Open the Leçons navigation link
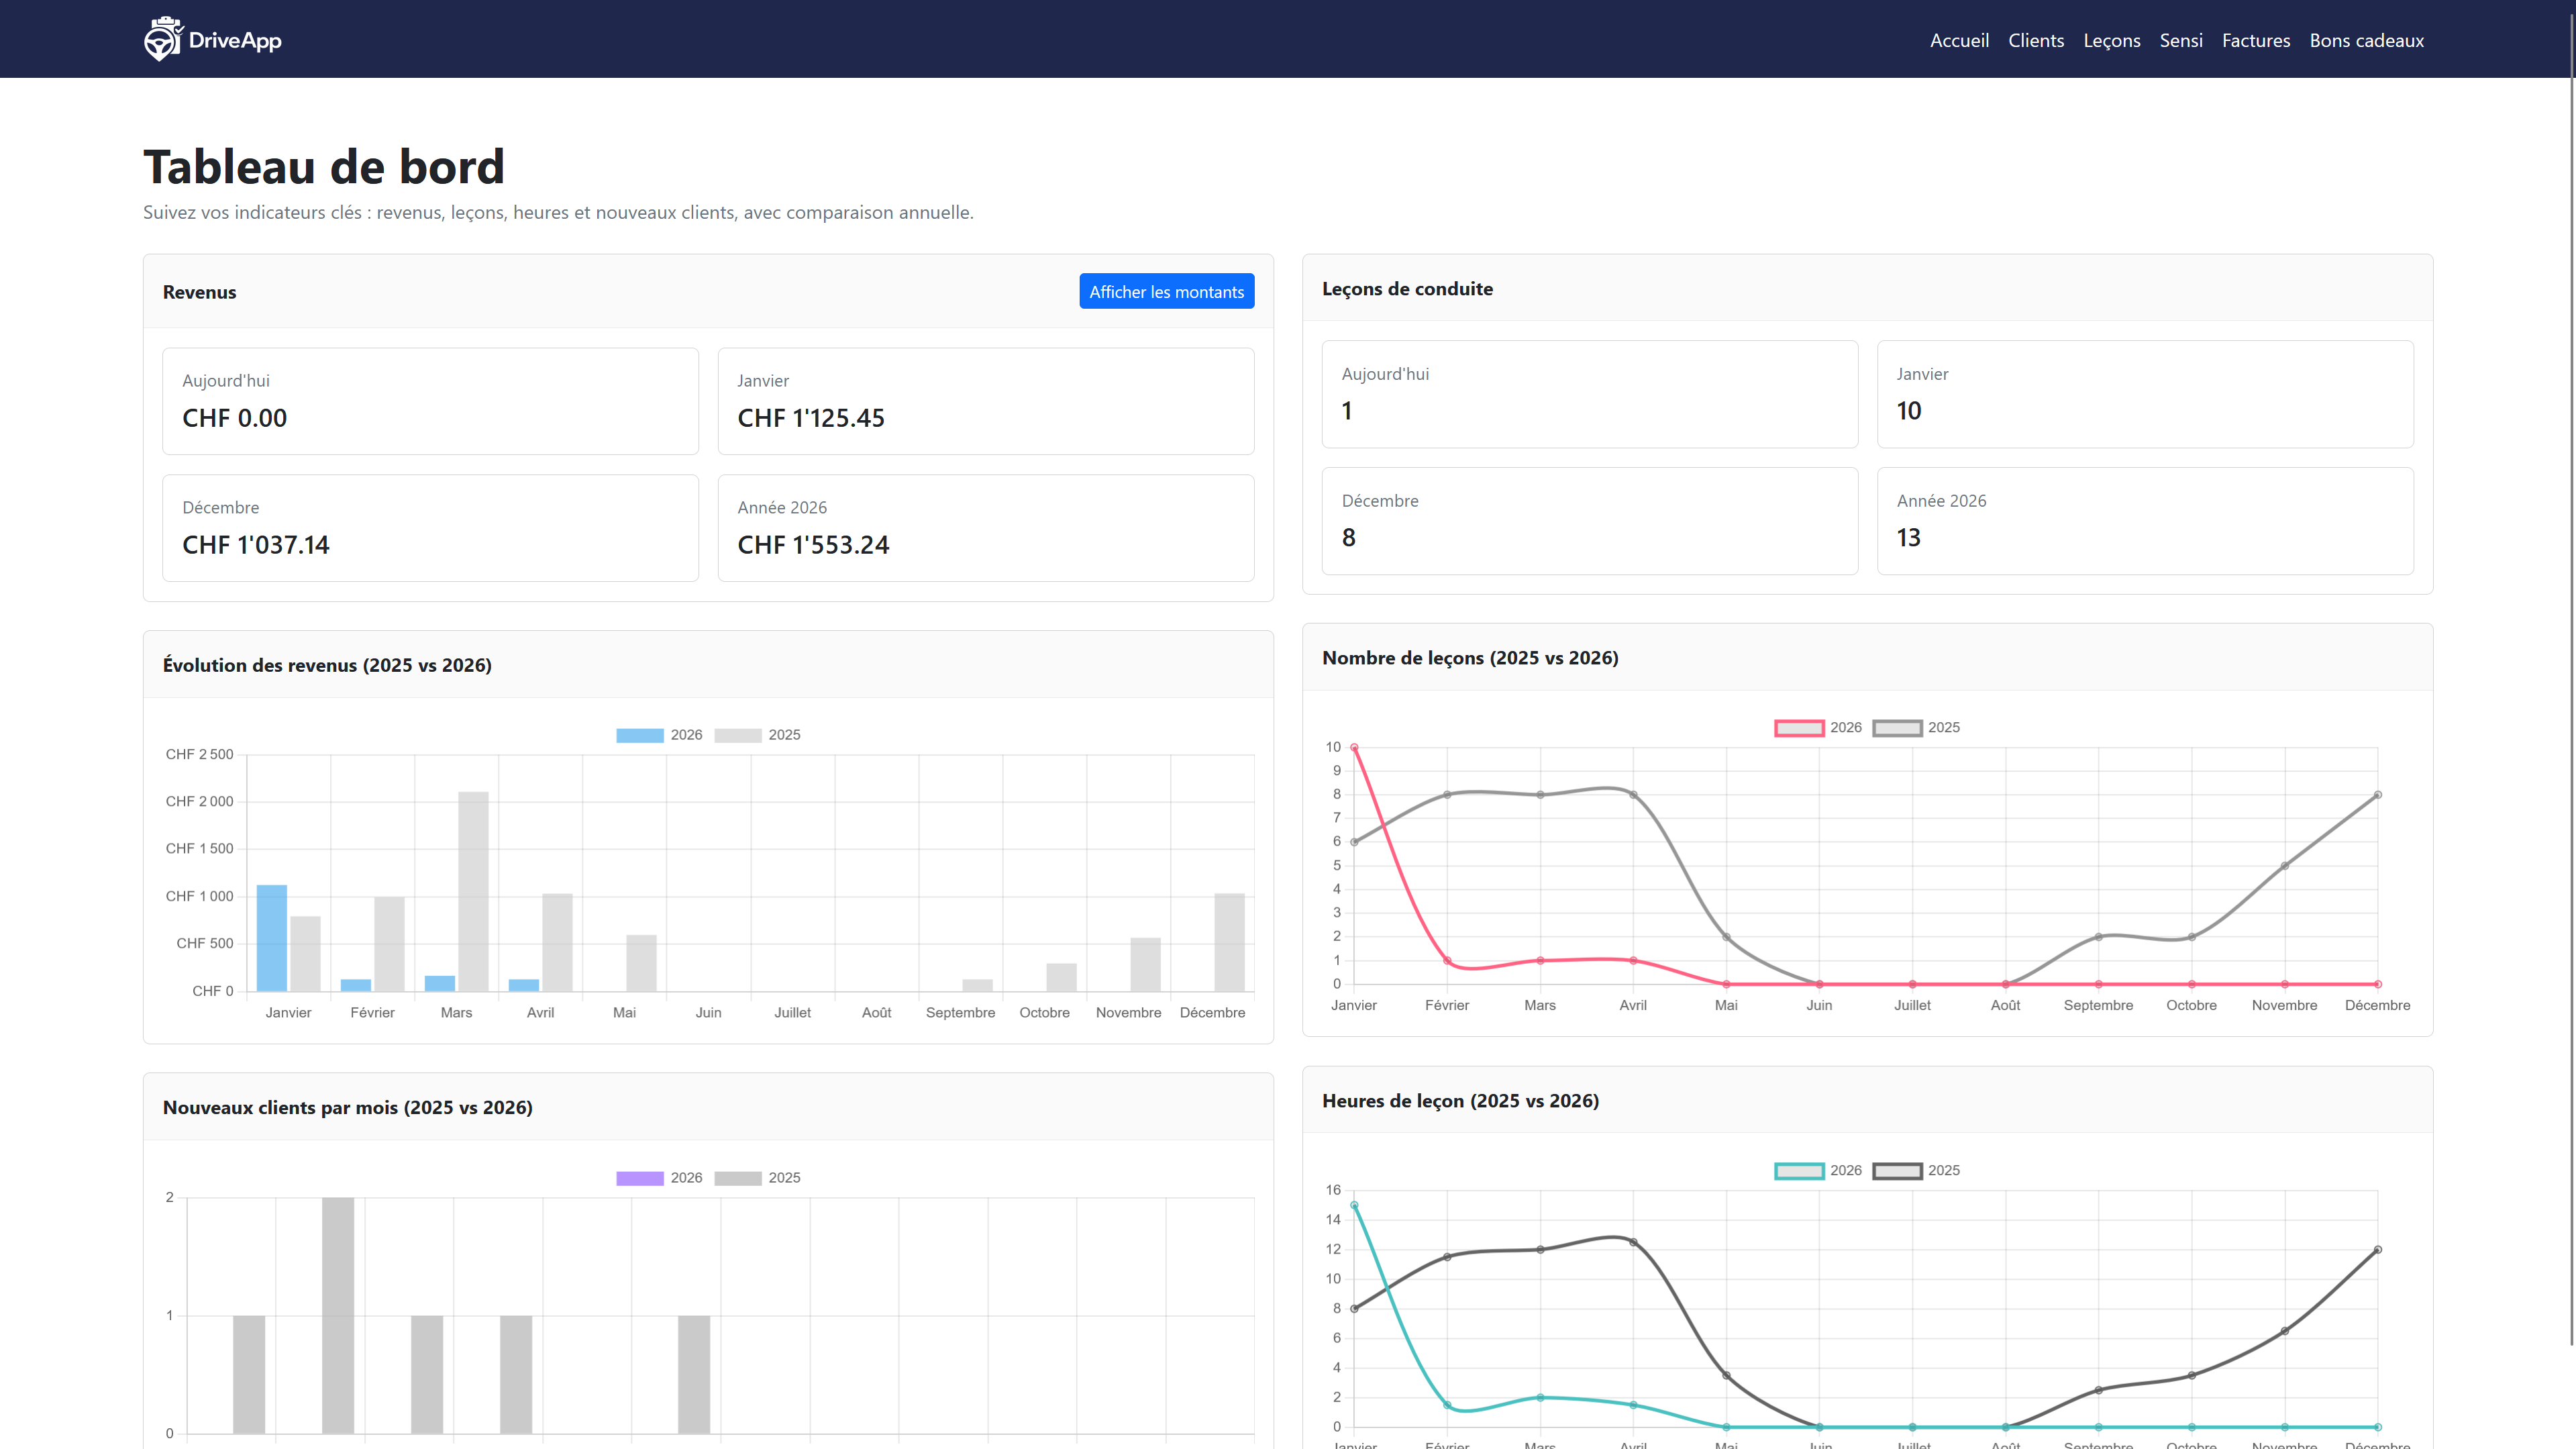The width and height of the screenshot is (2576, 1449). (2111, 40)
